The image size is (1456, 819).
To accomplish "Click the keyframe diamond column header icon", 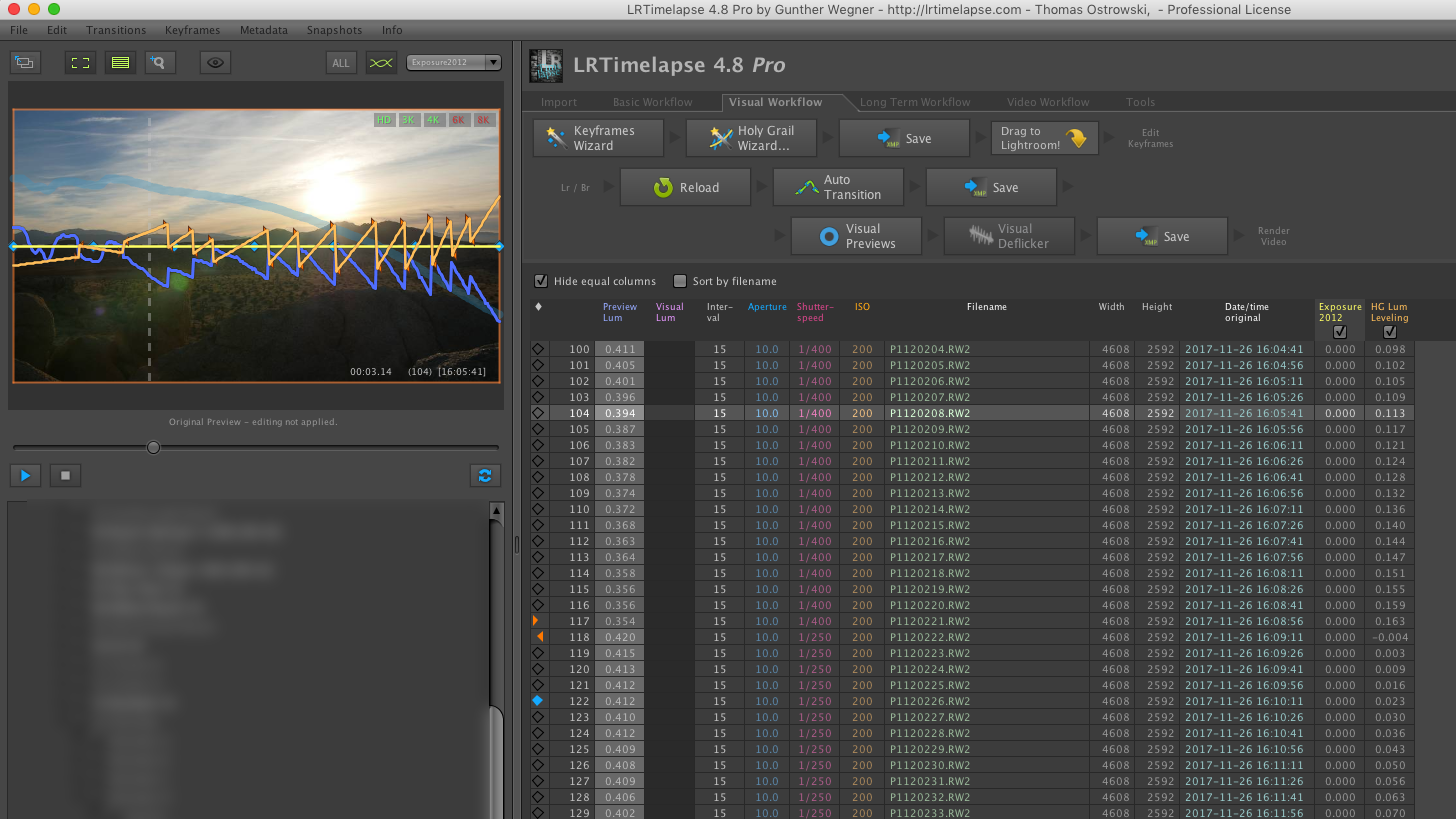I will coord(538,307).
